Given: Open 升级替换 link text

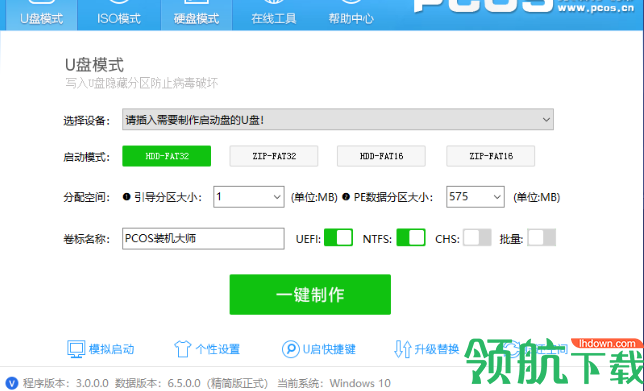Looking at the screenshot, I should pyautogui.click(x=437, y=350).
